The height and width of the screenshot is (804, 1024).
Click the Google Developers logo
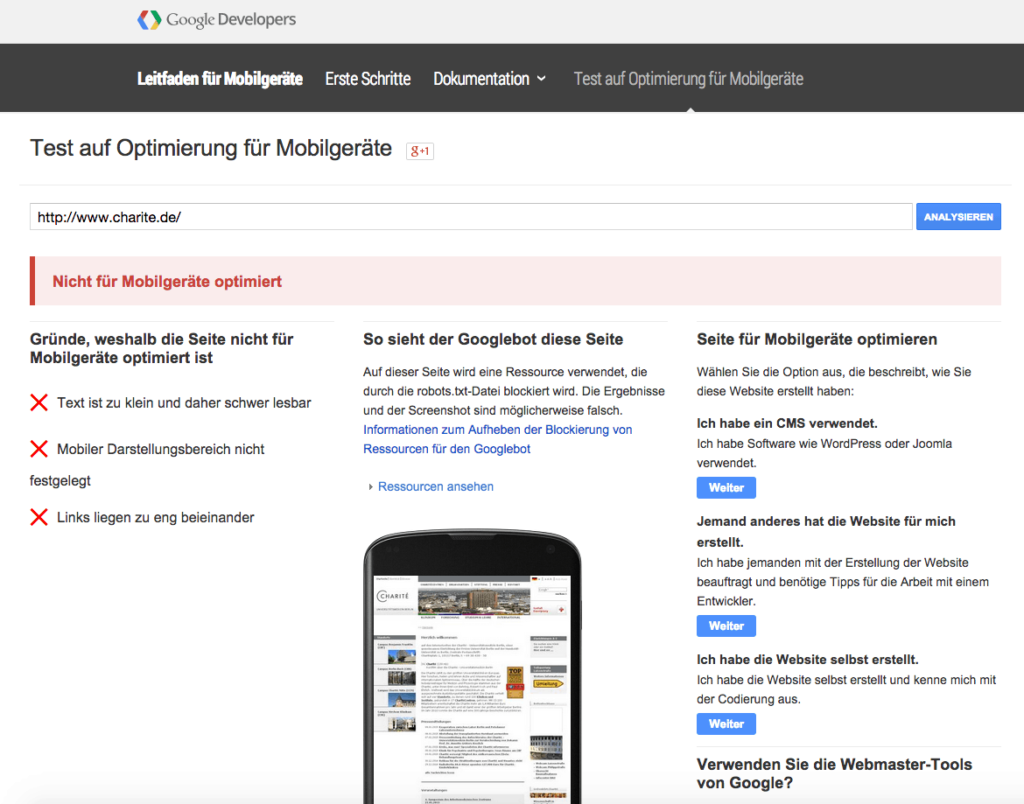tap(215, 19)
